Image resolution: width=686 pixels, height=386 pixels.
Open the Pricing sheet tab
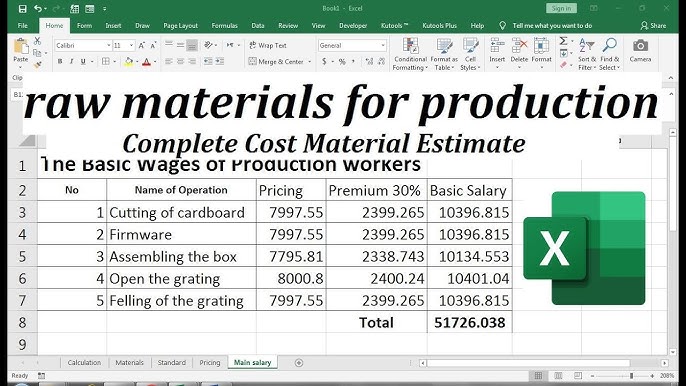[210, 362]
